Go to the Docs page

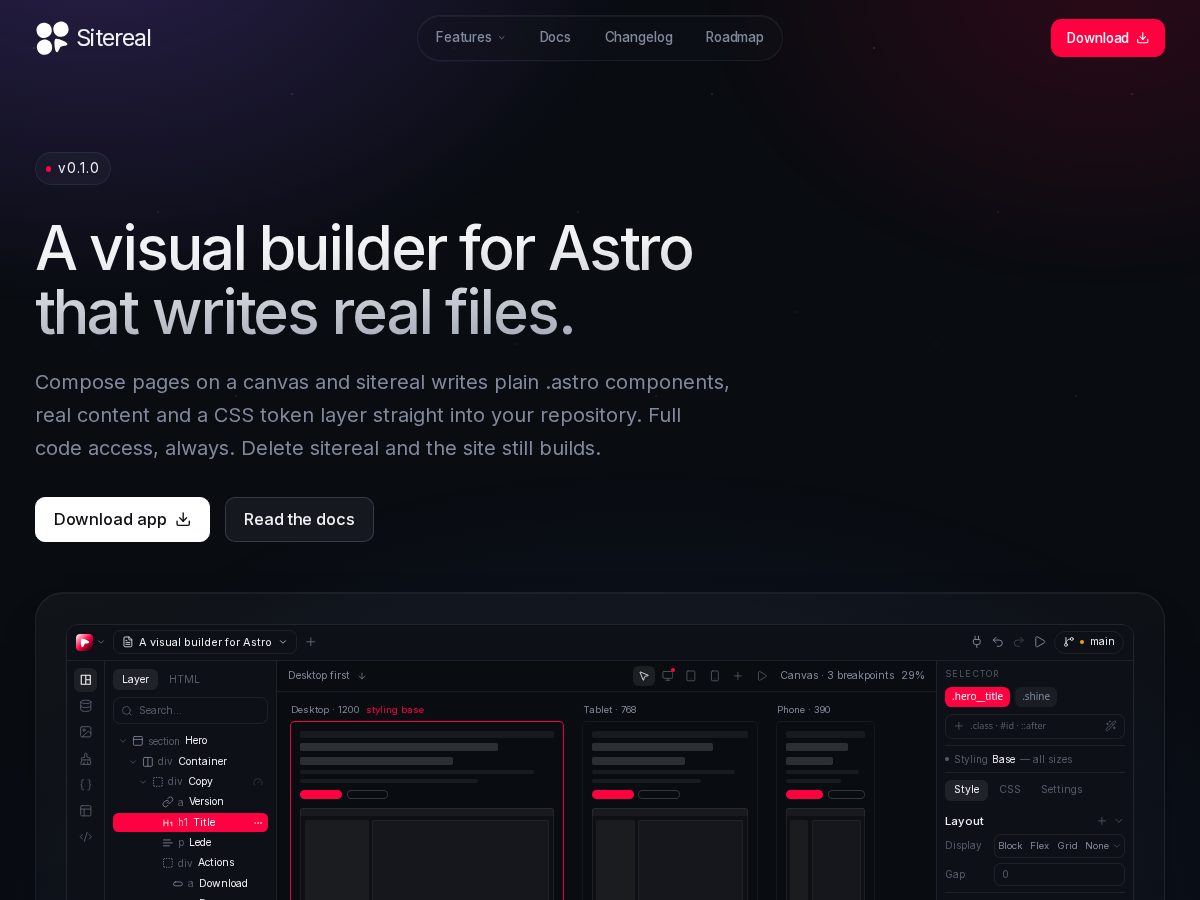click(x=555, y=38)
